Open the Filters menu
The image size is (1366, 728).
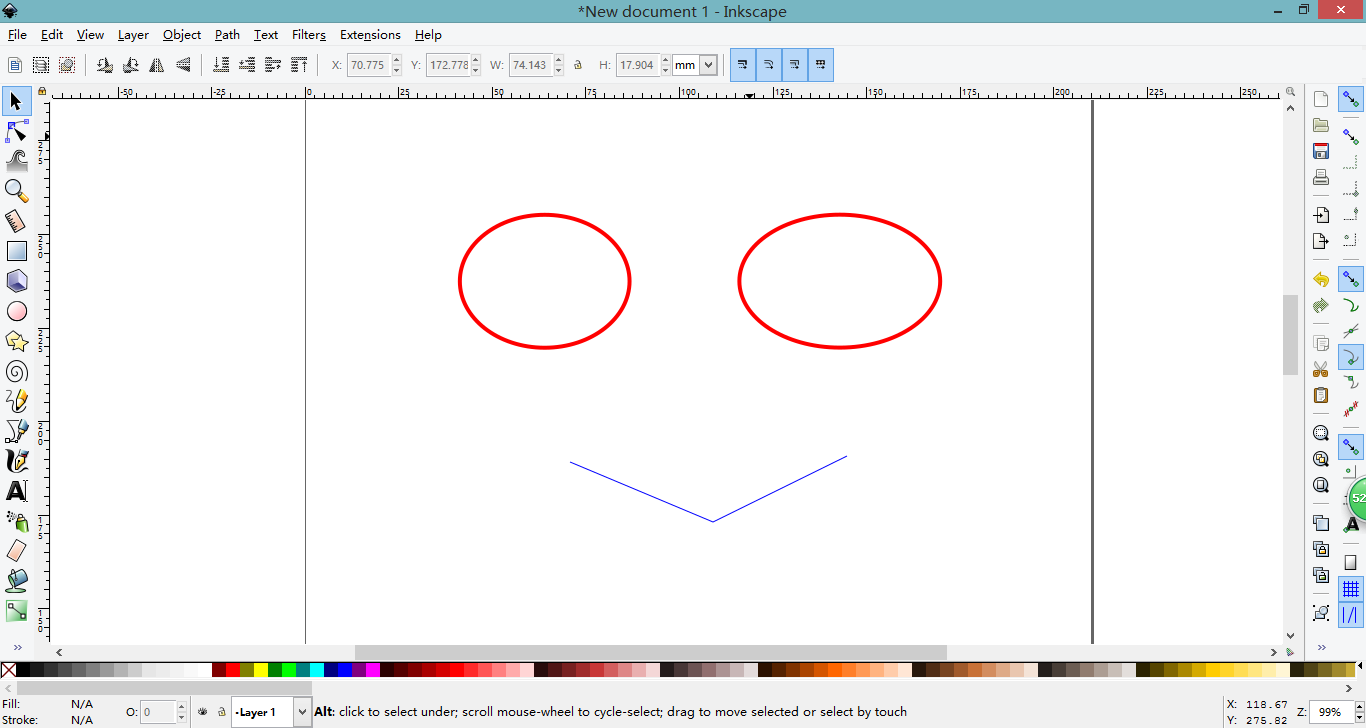tap(309, 35)
